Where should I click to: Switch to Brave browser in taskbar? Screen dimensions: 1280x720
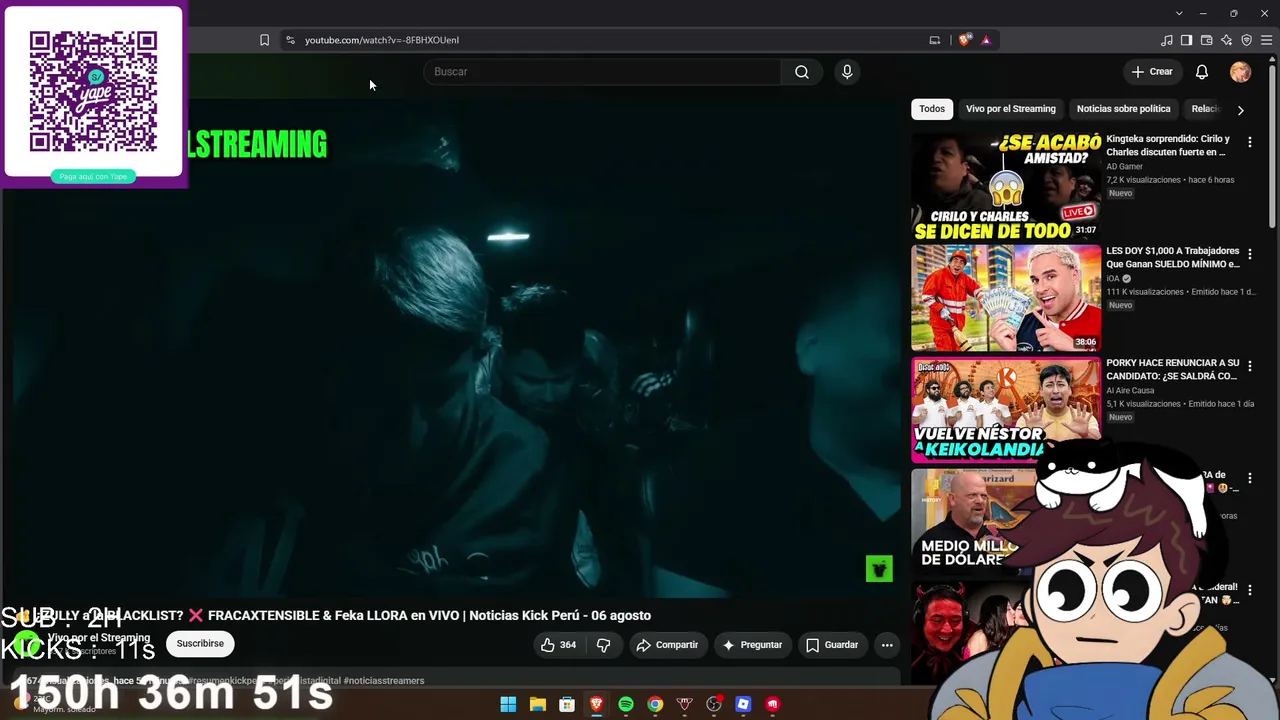[x=596, y=704]
